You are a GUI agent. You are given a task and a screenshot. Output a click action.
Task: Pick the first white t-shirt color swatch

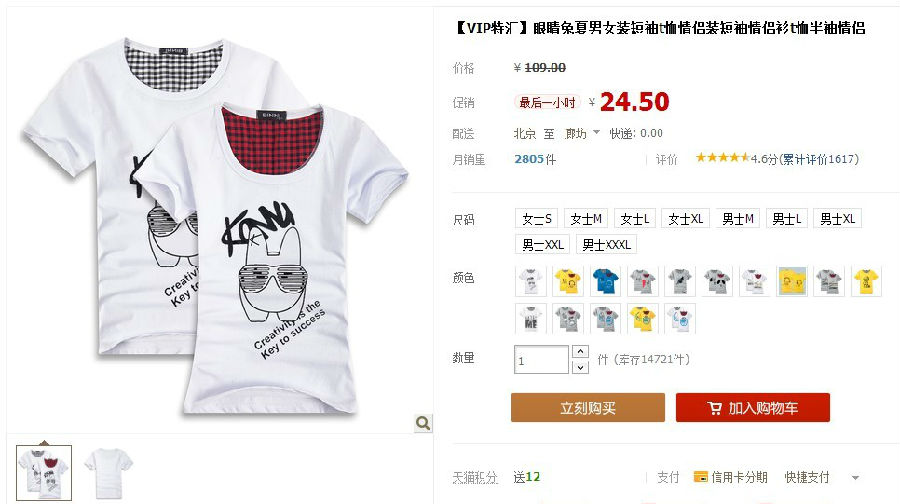coord(530,281)
